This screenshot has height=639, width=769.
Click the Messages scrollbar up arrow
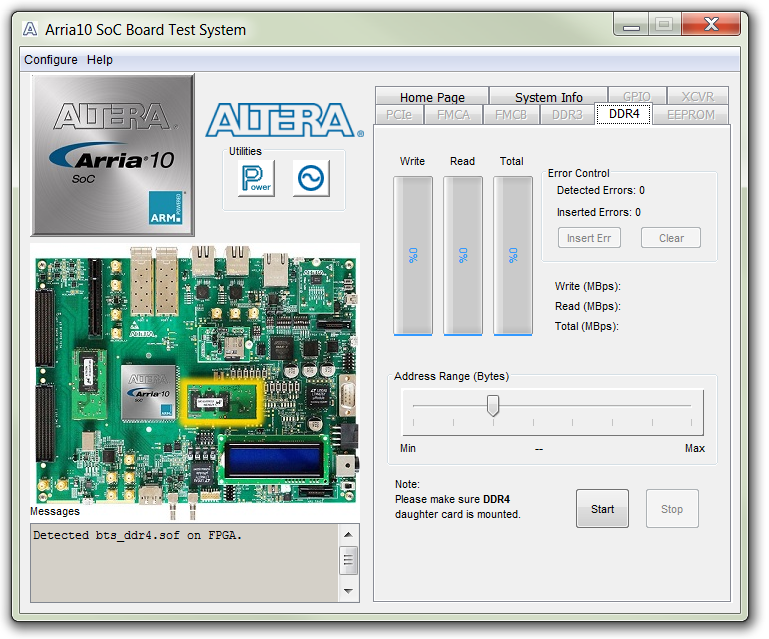pos(348,535)
